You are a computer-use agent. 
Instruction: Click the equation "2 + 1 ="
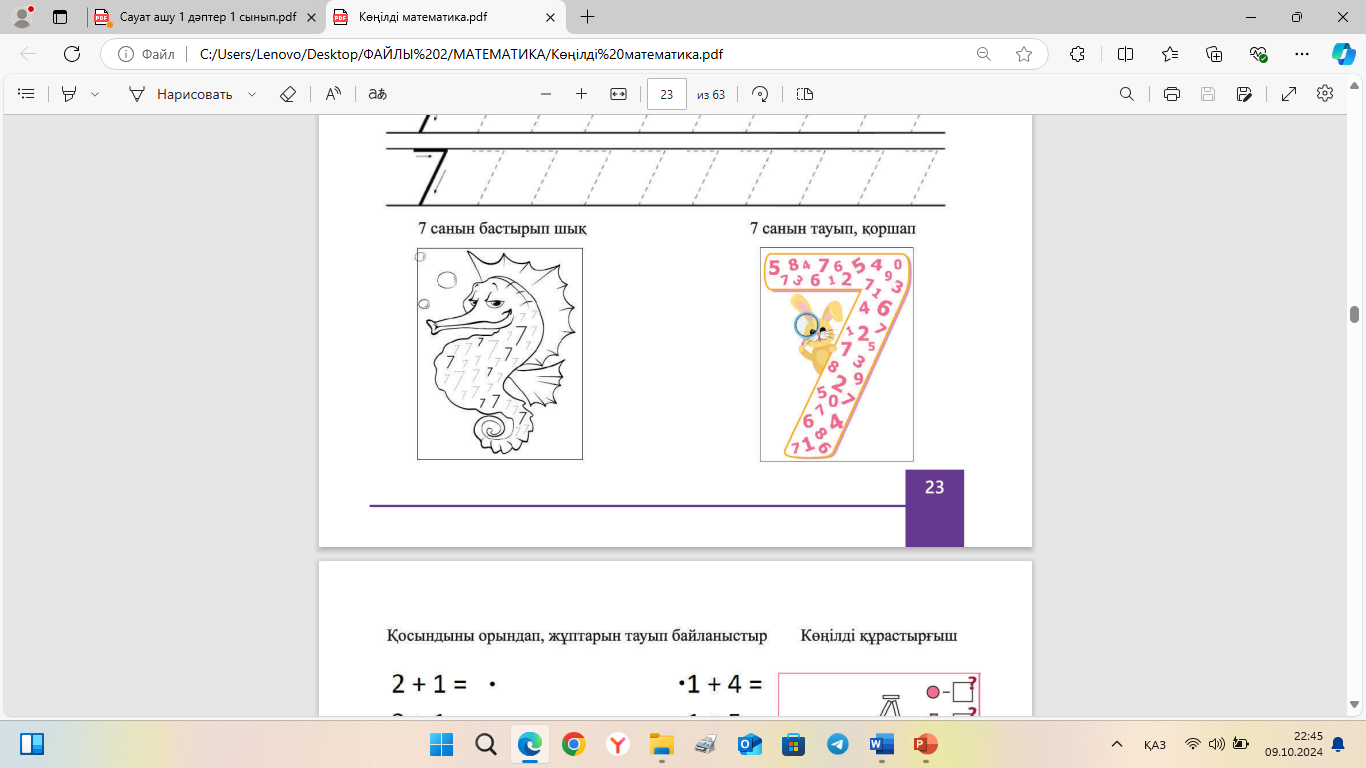coord(430,685)
